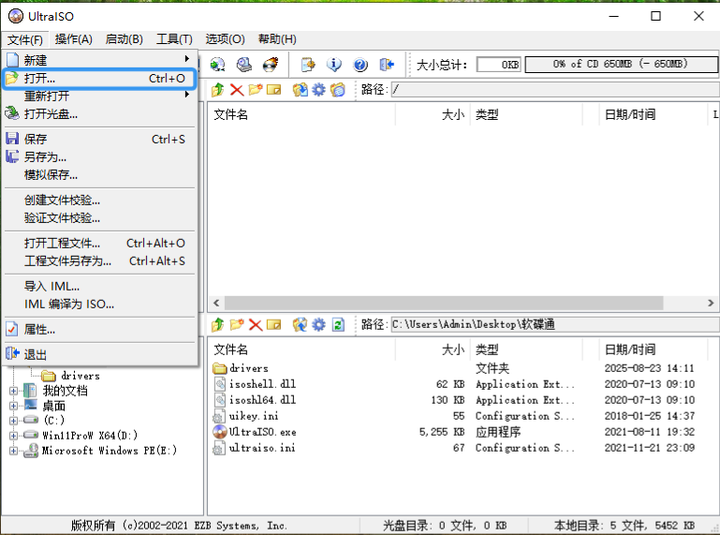The image size is (720, 535).
Task: Open the 新建 submenu arrow
Action: click(x=186, y=59)
